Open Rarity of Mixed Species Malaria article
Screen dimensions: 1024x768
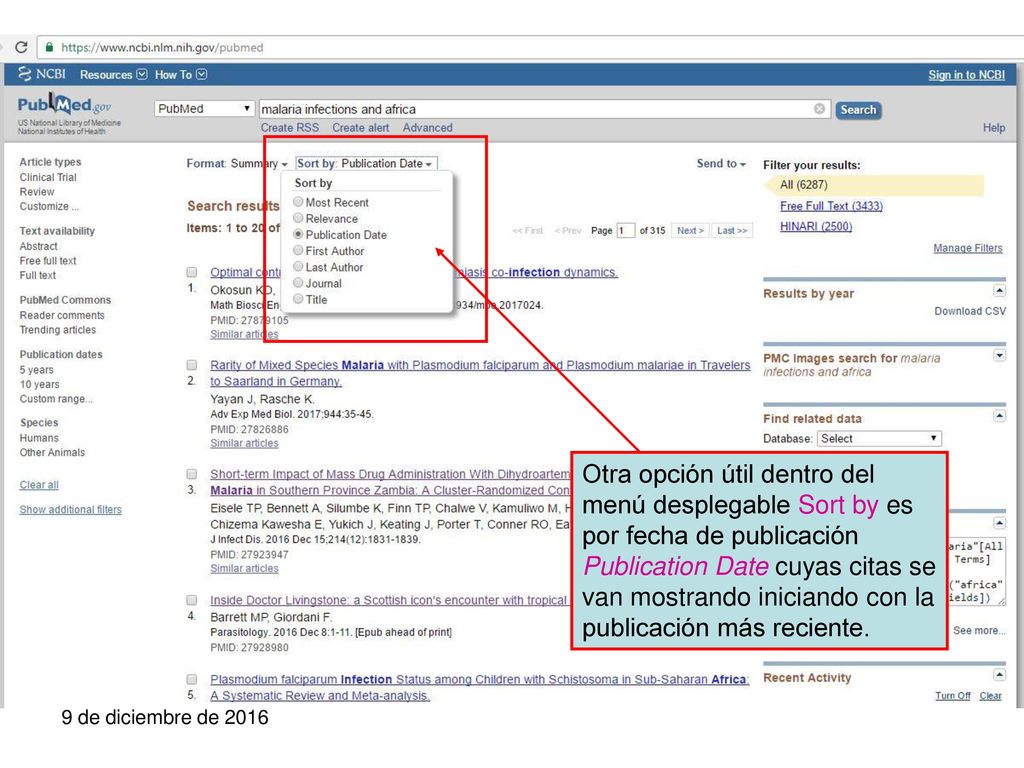point(480,373)
